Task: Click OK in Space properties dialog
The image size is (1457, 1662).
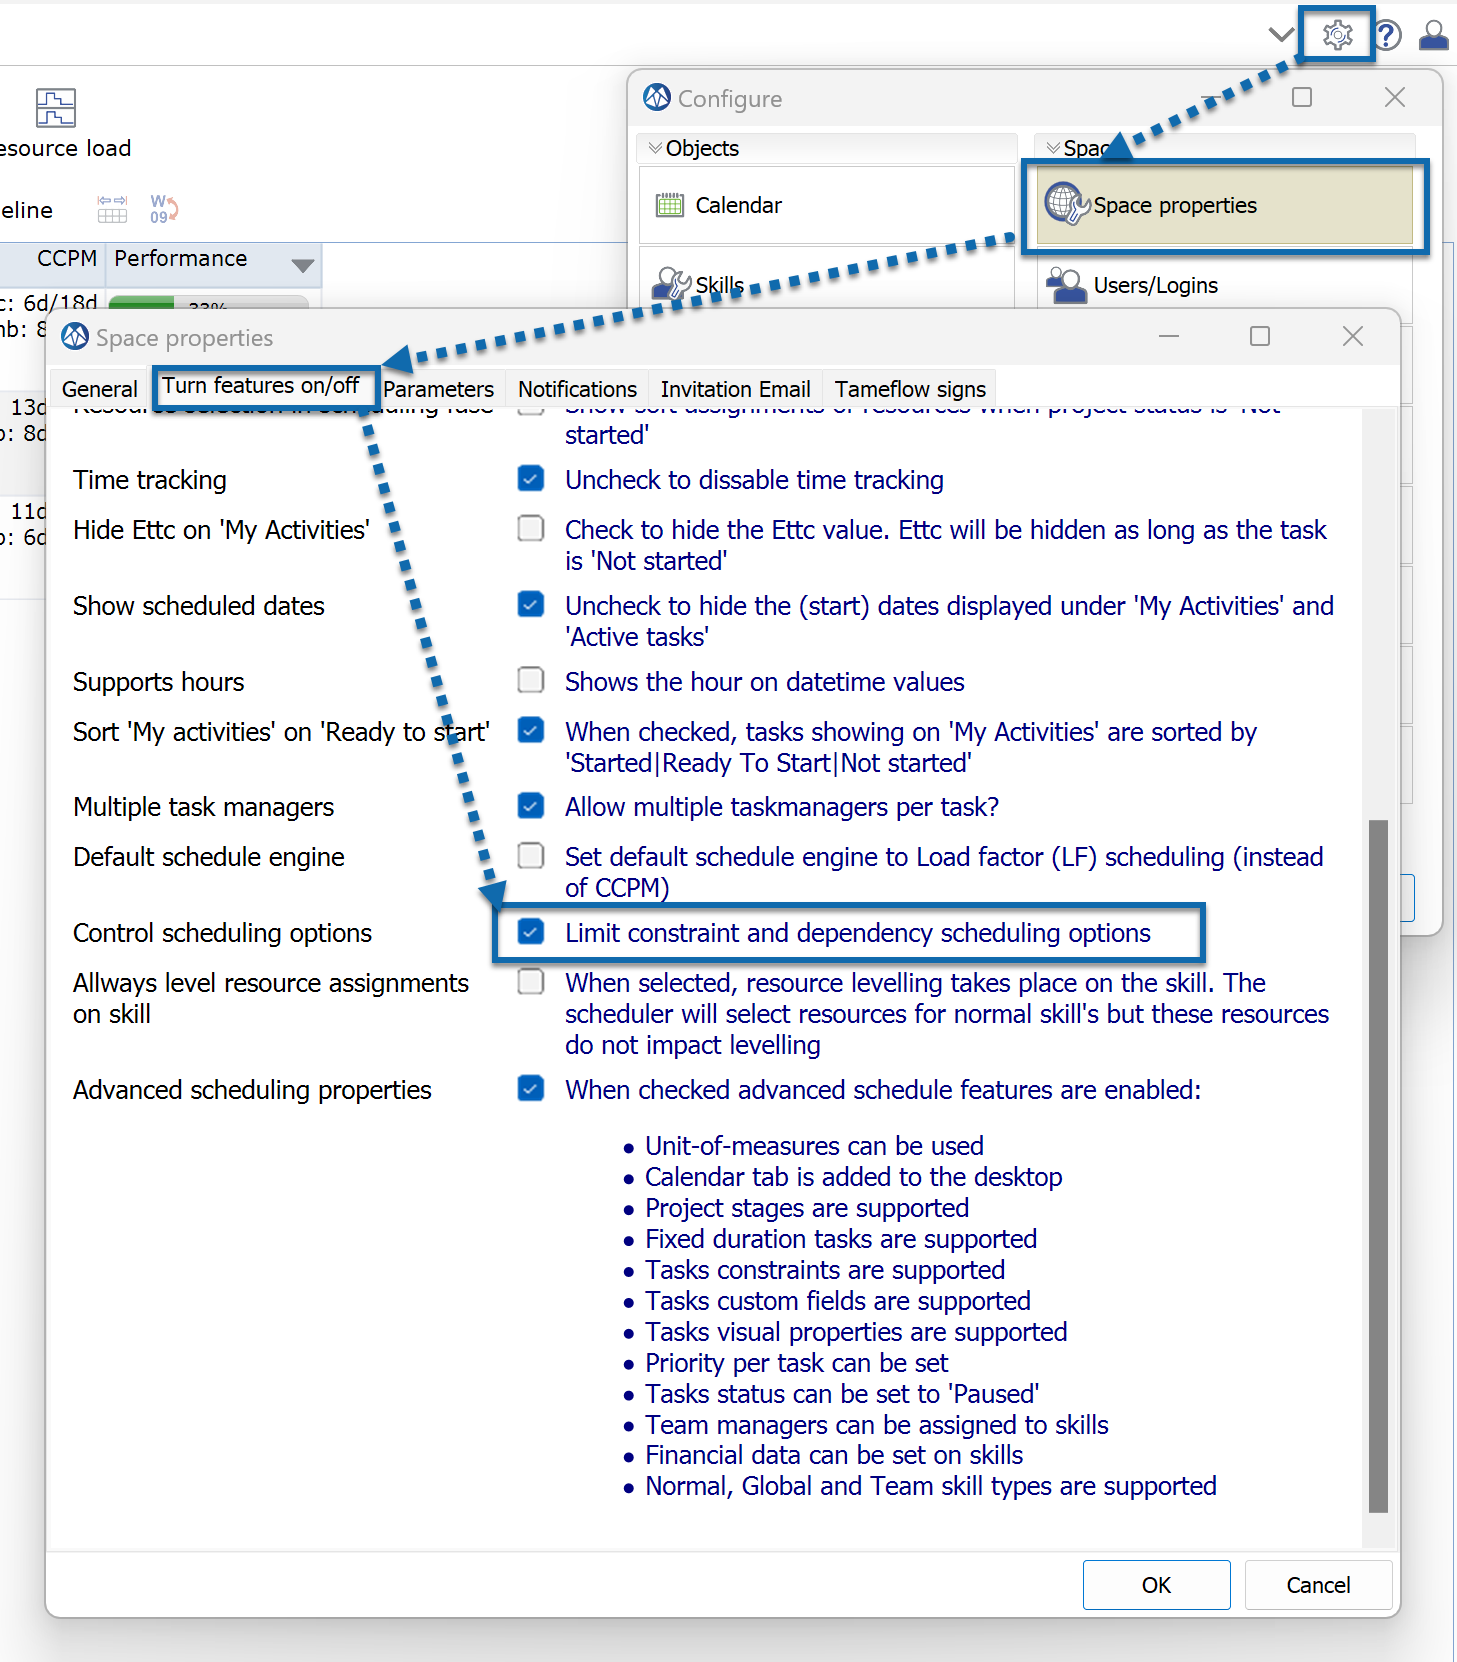Action: [1156, 1585]
